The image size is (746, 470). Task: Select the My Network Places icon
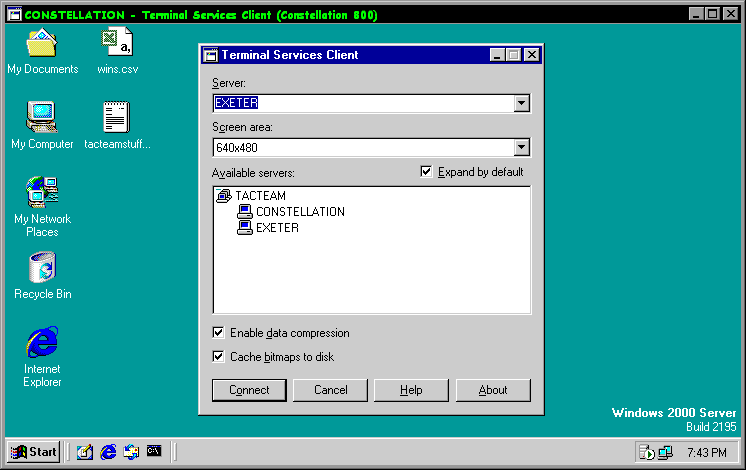pyautogui.click(x=42, y=192)
